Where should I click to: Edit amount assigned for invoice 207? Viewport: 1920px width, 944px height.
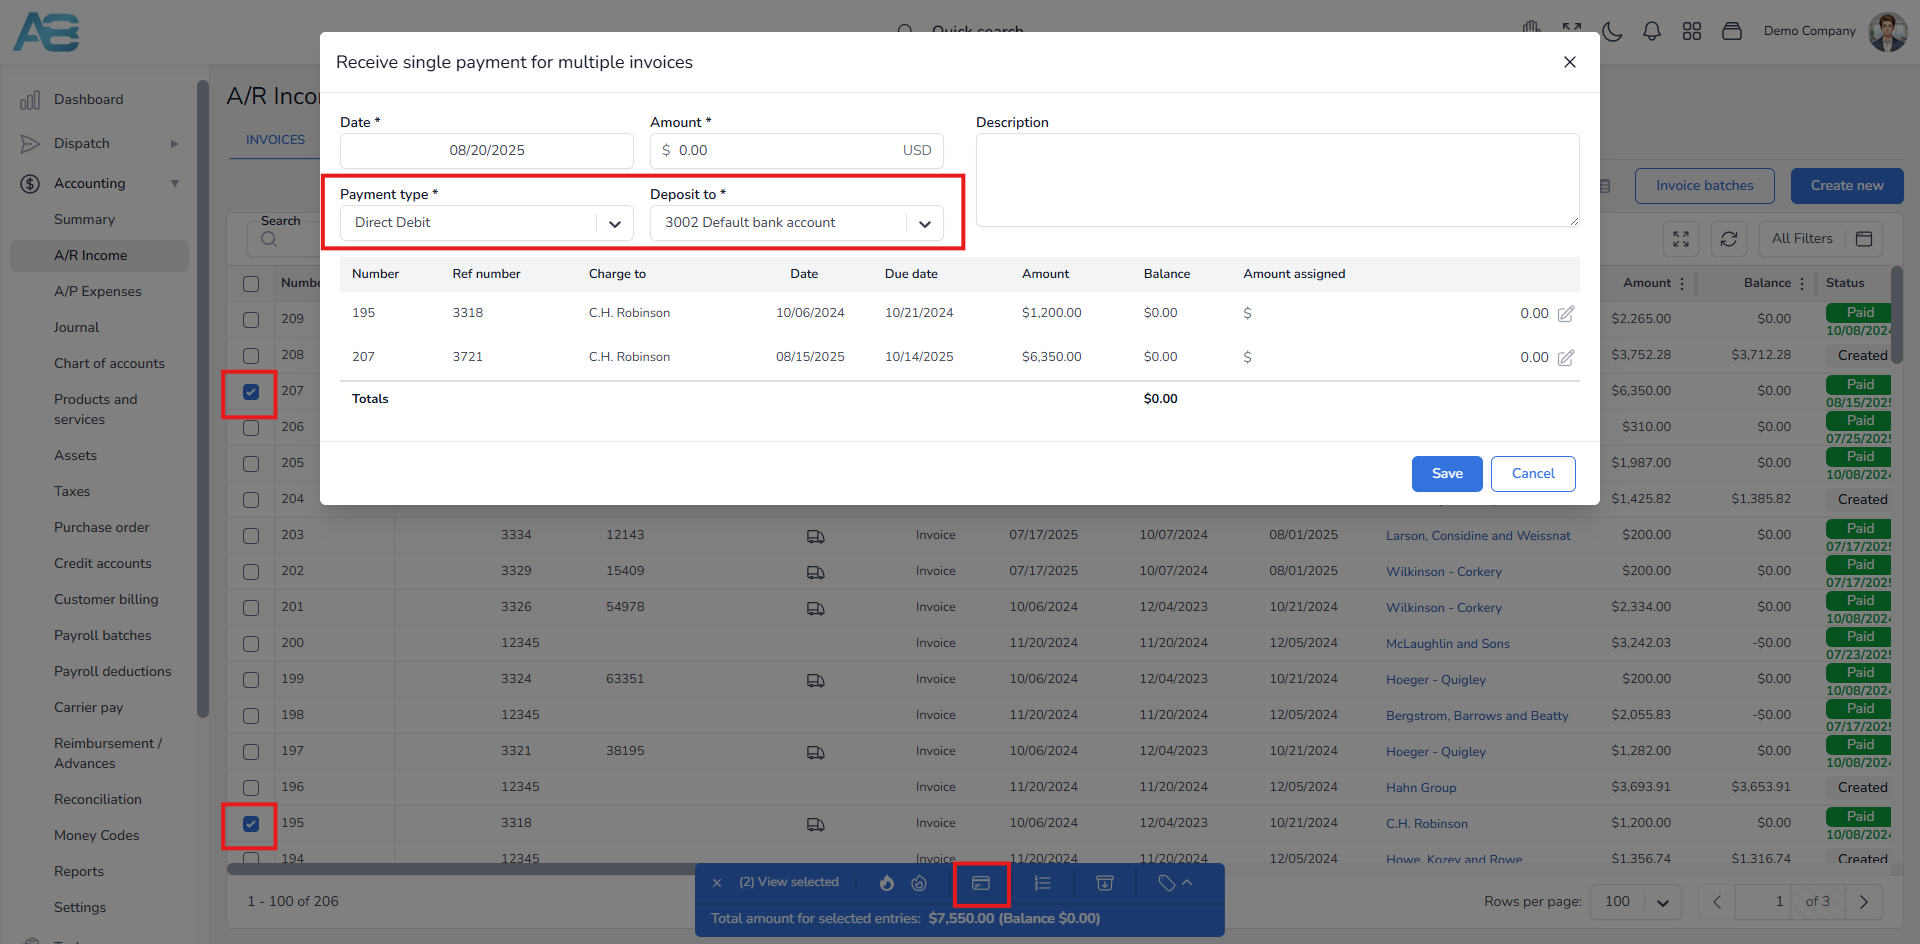click(x=1566, y=357)
